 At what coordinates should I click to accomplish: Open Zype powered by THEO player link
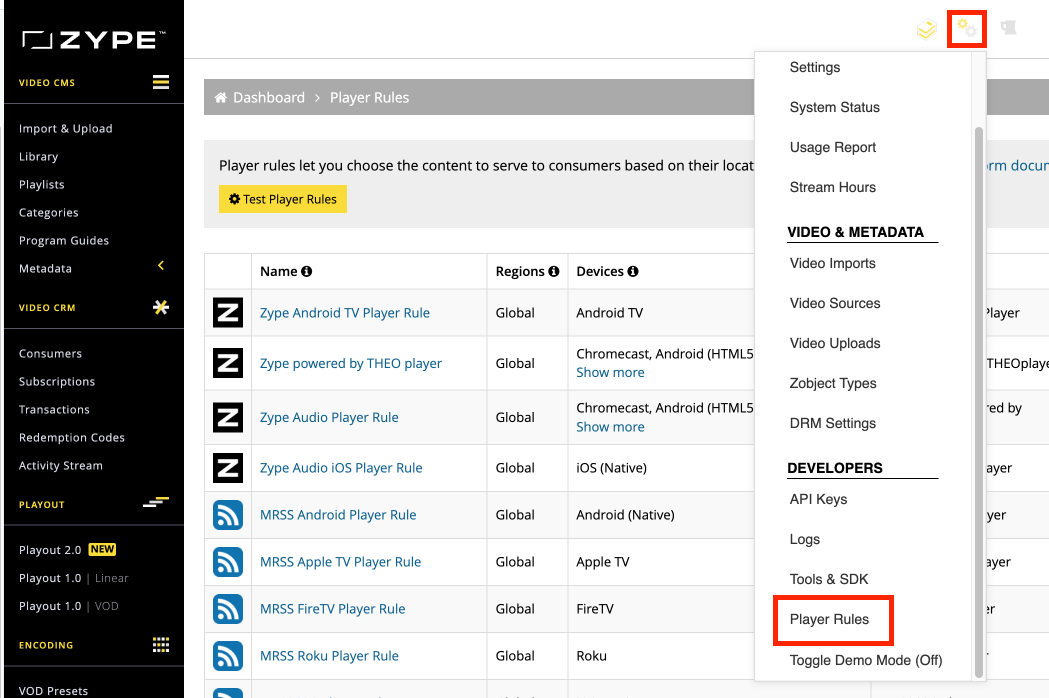[351, 363]
